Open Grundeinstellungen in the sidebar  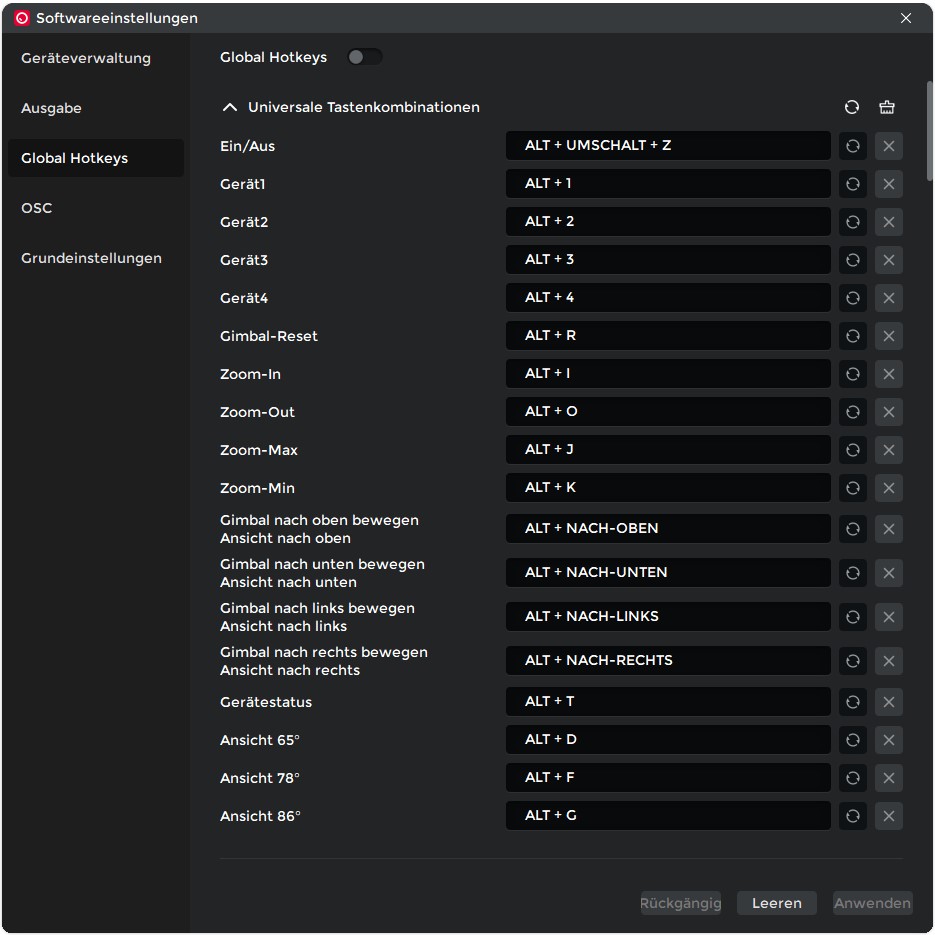click(x=91, y=258)
